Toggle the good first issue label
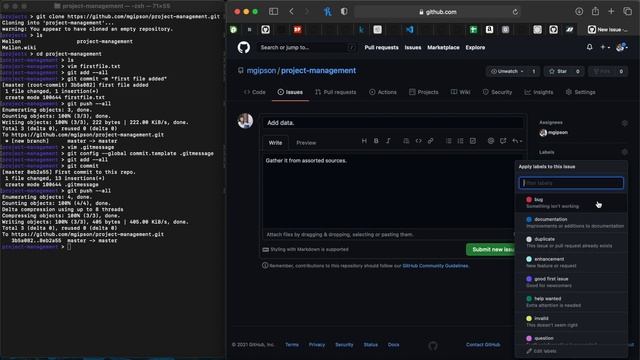Viewport: 640px width, 360px height. point(571,282)
